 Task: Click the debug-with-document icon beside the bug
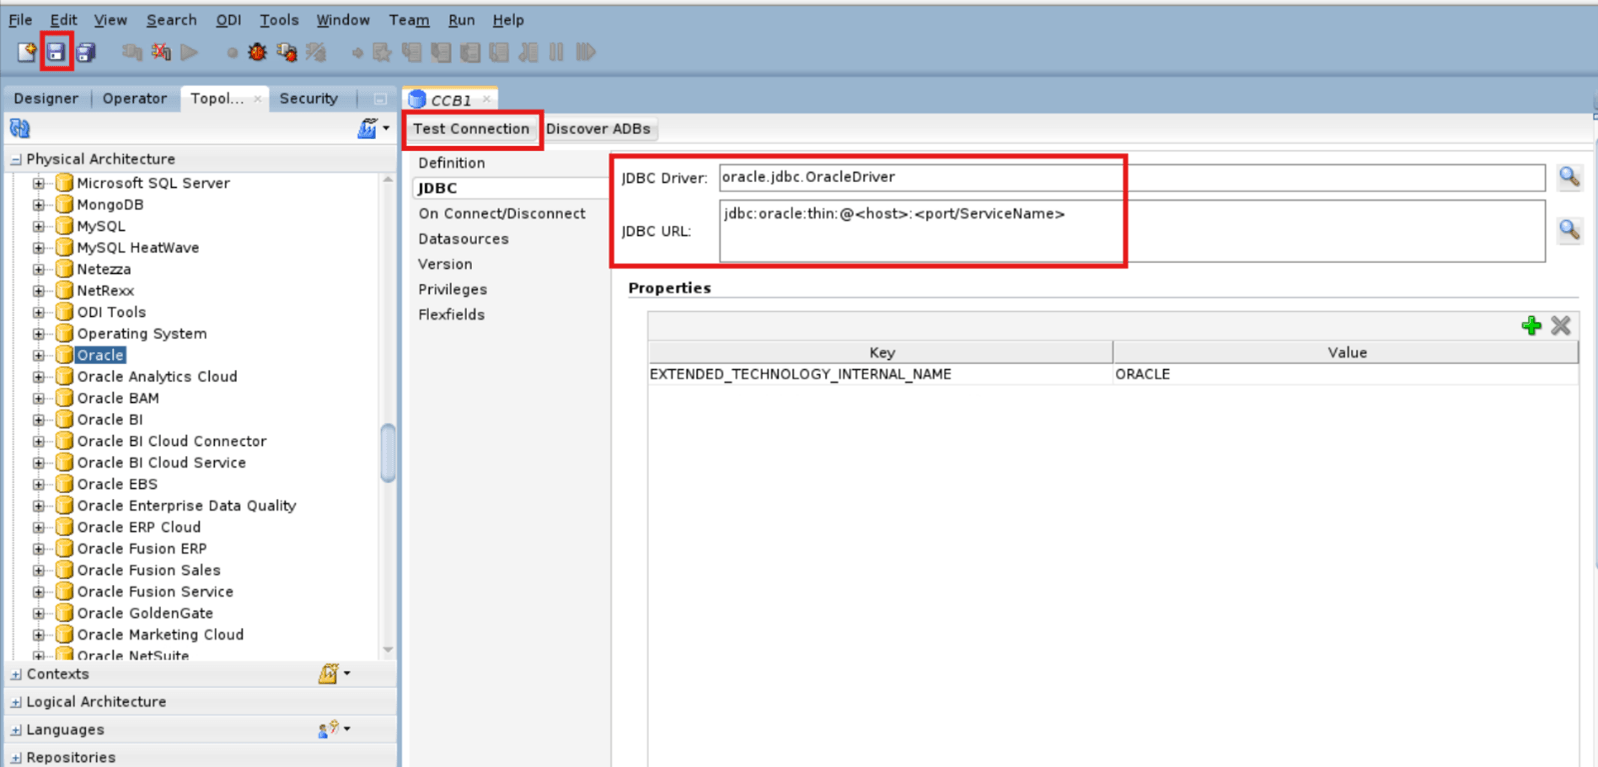(287, 52)
